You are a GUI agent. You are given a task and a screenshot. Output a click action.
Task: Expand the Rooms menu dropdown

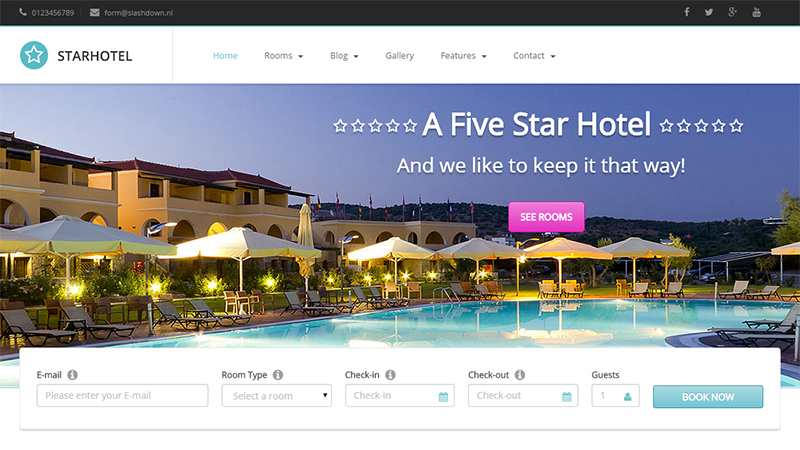pos(284,56)
